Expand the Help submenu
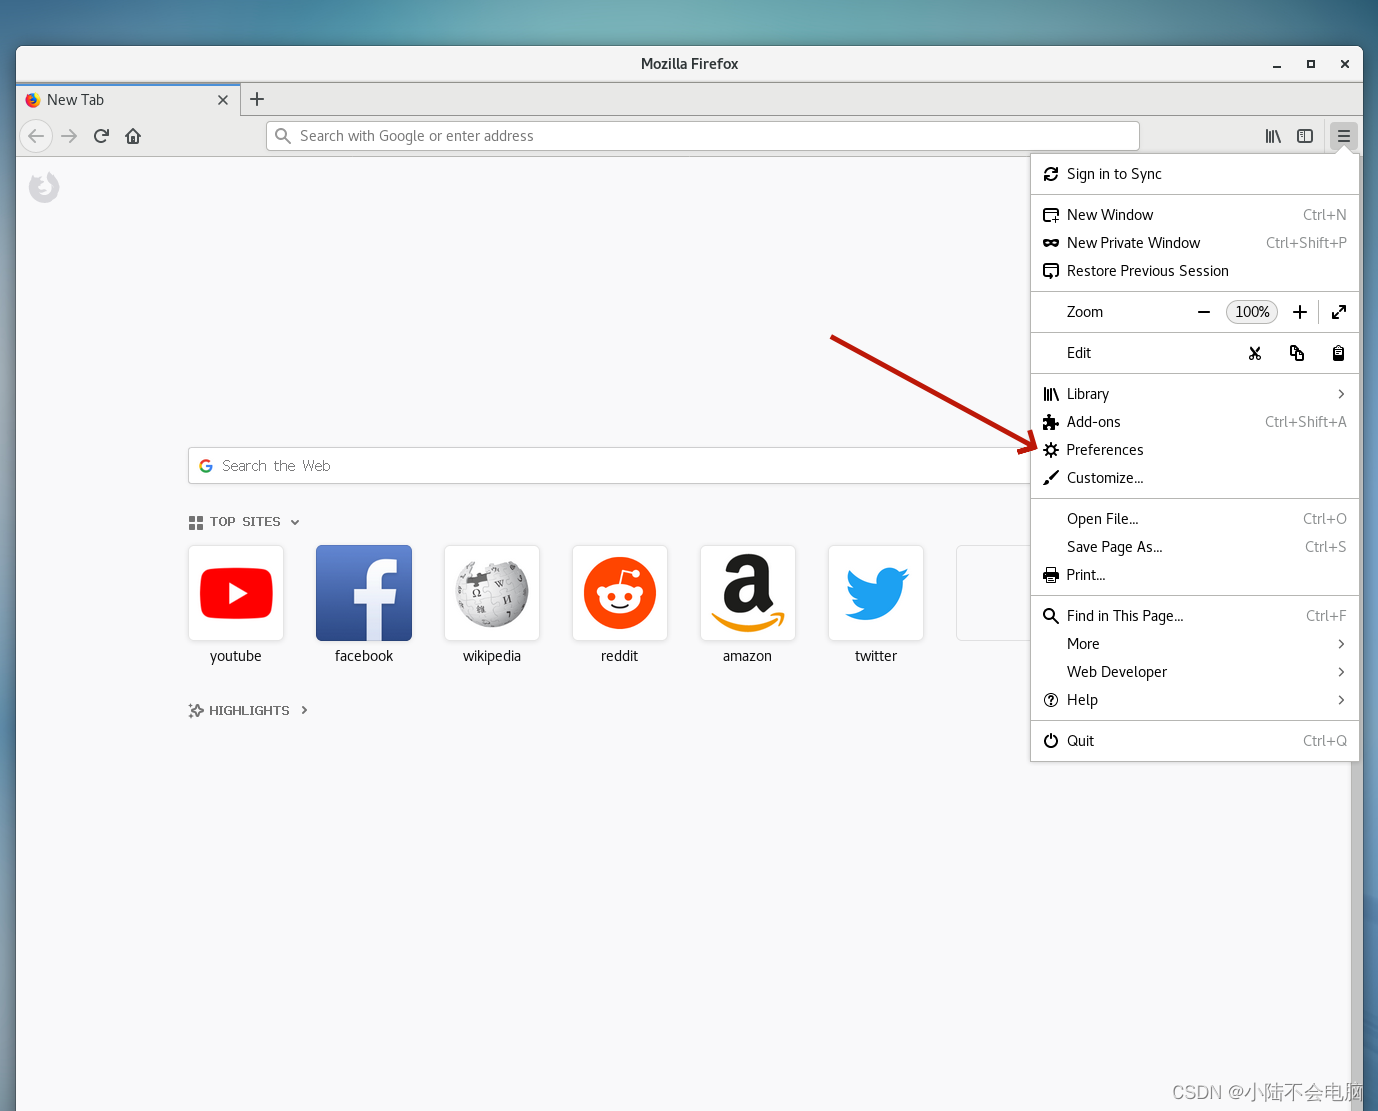 click(1081, 700)
